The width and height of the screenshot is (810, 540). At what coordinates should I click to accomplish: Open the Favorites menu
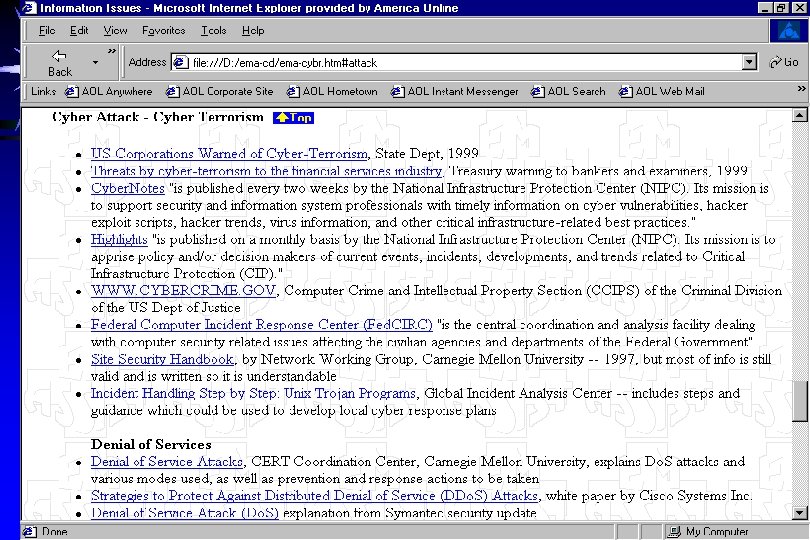coord(164,30)
